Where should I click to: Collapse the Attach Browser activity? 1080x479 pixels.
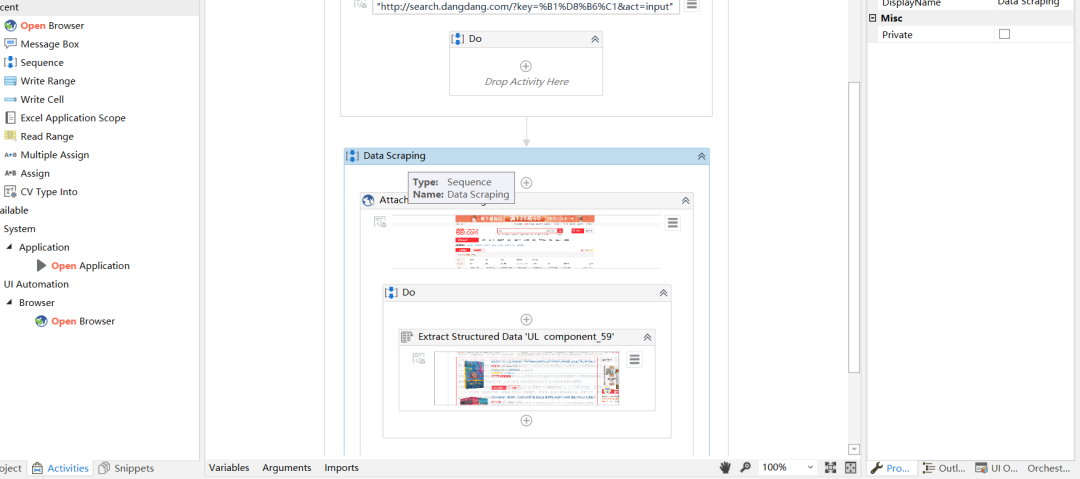pos(685,201)
